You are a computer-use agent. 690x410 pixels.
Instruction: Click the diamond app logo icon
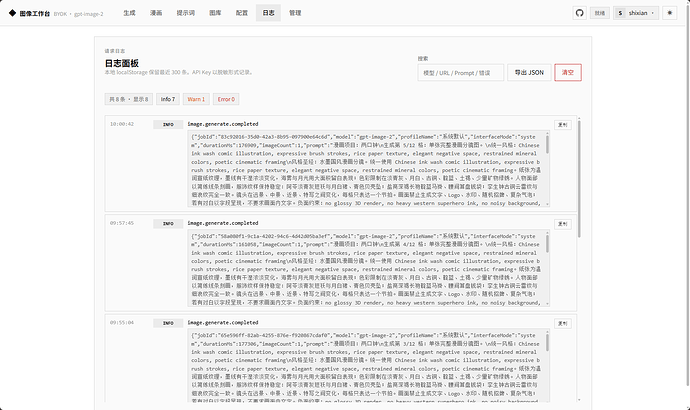[x=12, y=13]
